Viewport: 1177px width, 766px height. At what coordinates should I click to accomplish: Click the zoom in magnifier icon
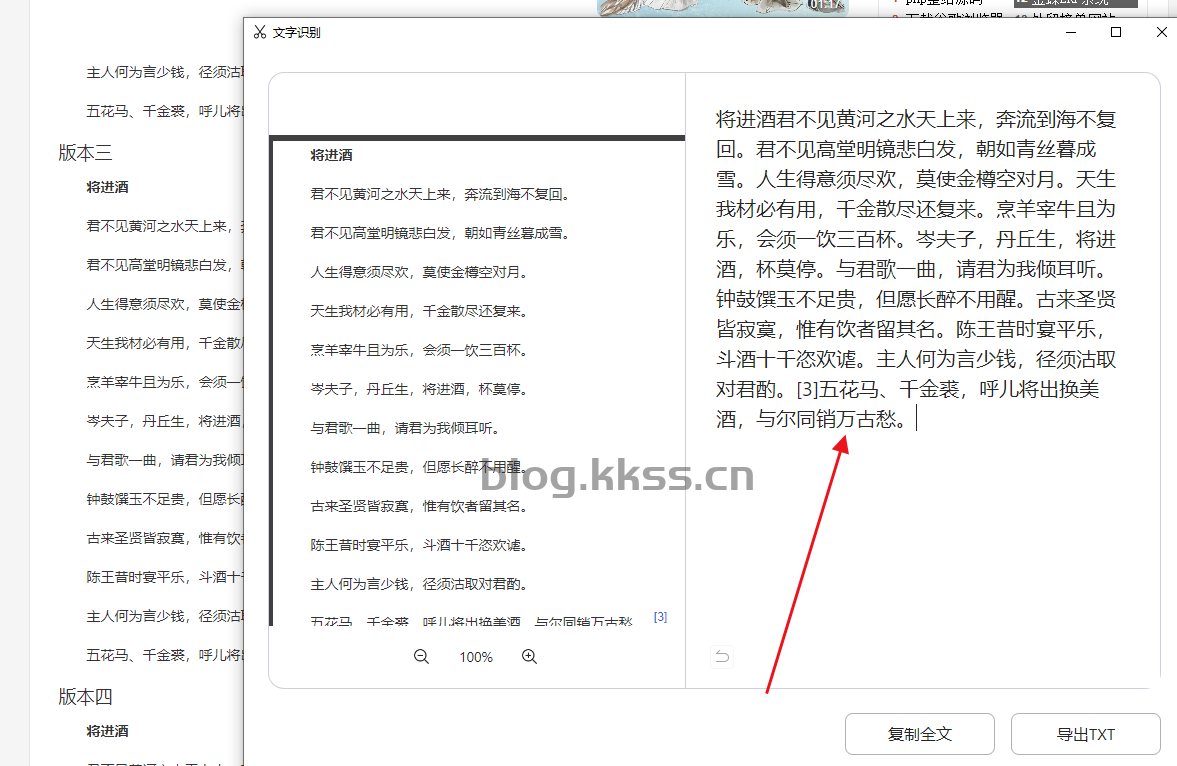529,657
